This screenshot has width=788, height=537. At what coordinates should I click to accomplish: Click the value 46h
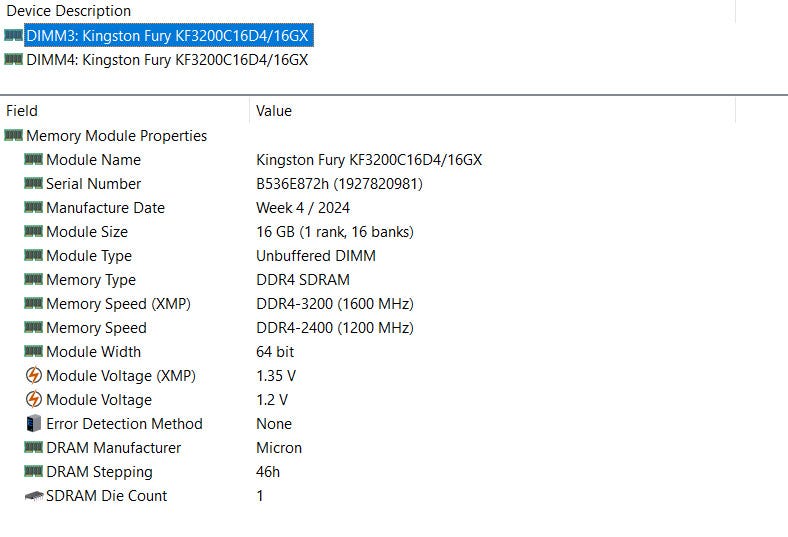coord(268,472)
